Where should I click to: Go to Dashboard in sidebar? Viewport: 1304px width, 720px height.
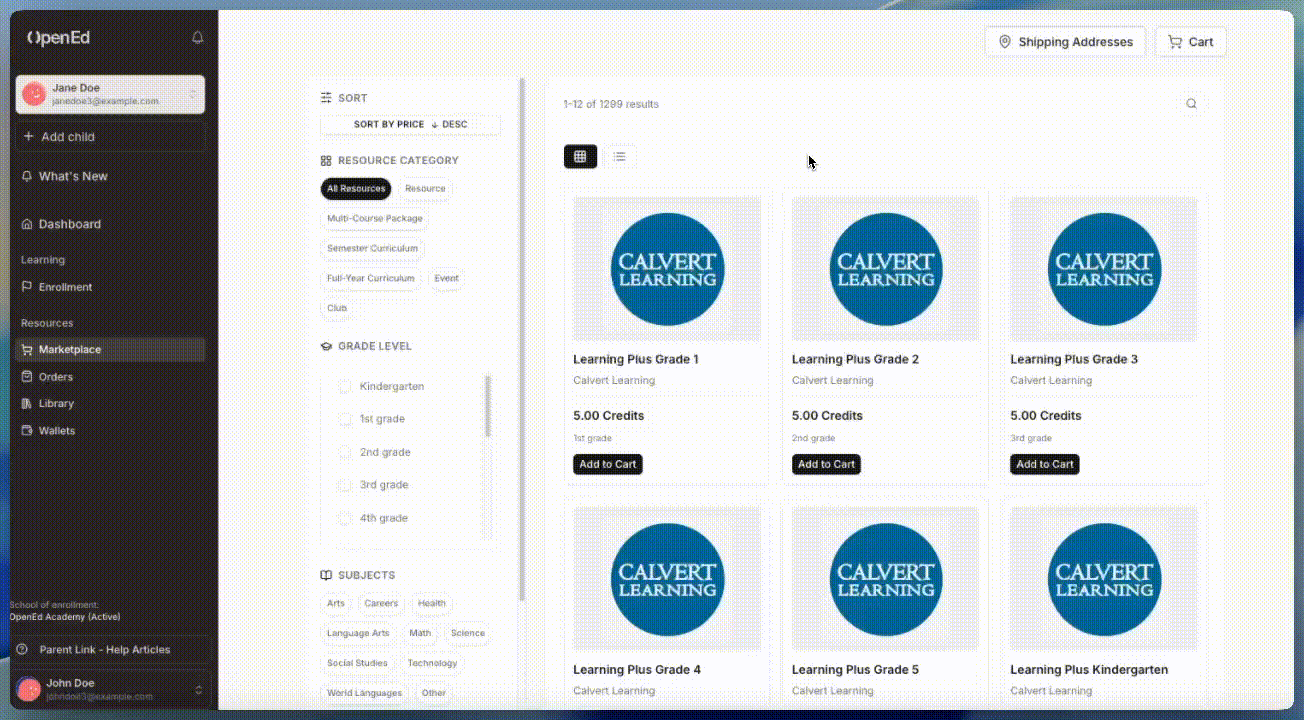(x=69, y=224)
